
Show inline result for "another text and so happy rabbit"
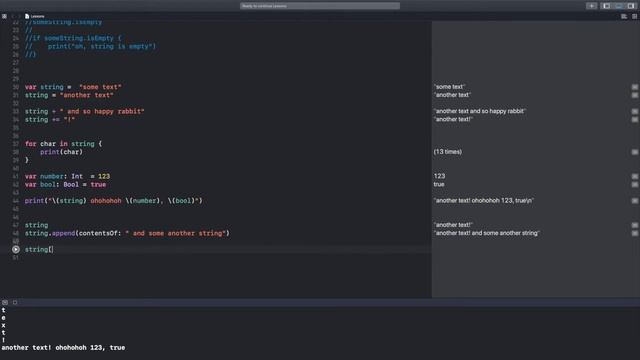click(x=635, y=111)
